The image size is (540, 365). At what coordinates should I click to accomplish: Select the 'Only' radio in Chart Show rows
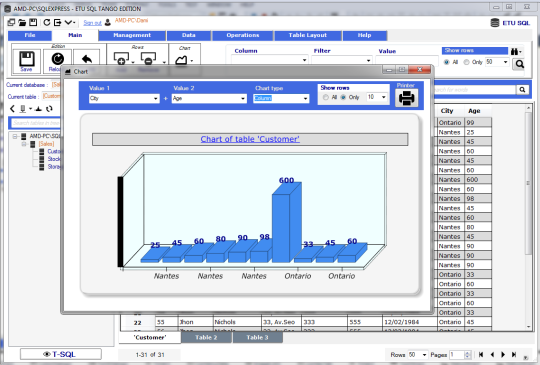pos(343,97)
